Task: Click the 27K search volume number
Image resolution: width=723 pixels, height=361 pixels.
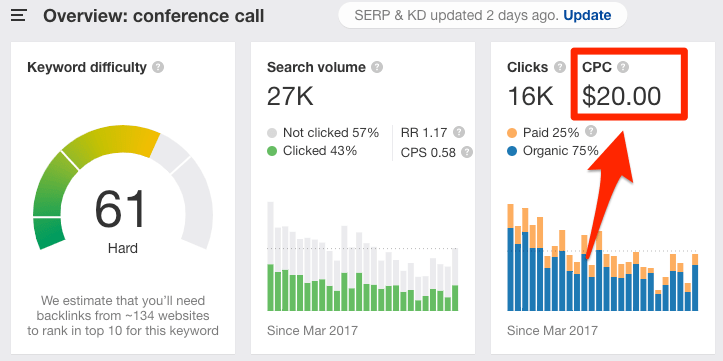Action: 290,96
